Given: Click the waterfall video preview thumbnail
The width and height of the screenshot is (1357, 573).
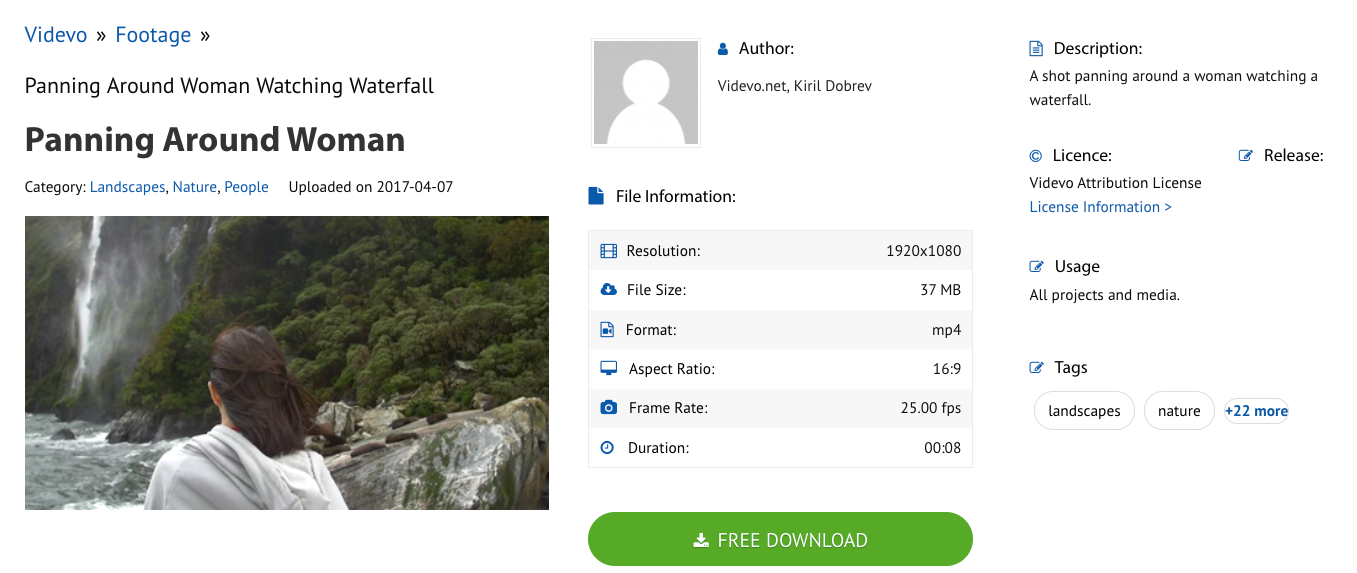Looking at the screenshot, I should [x=287, y=363].
